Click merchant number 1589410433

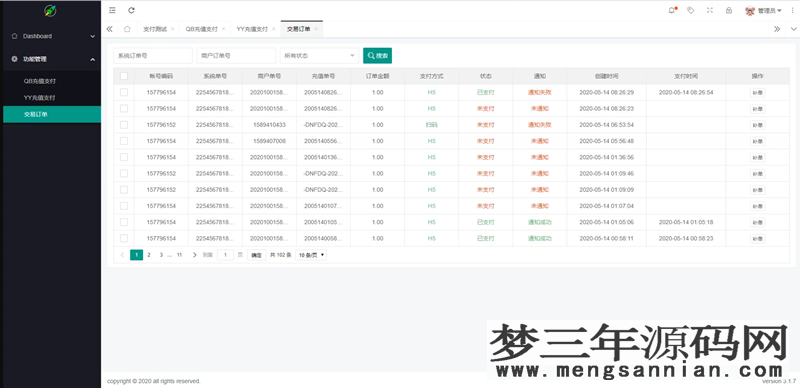[269, 125]
